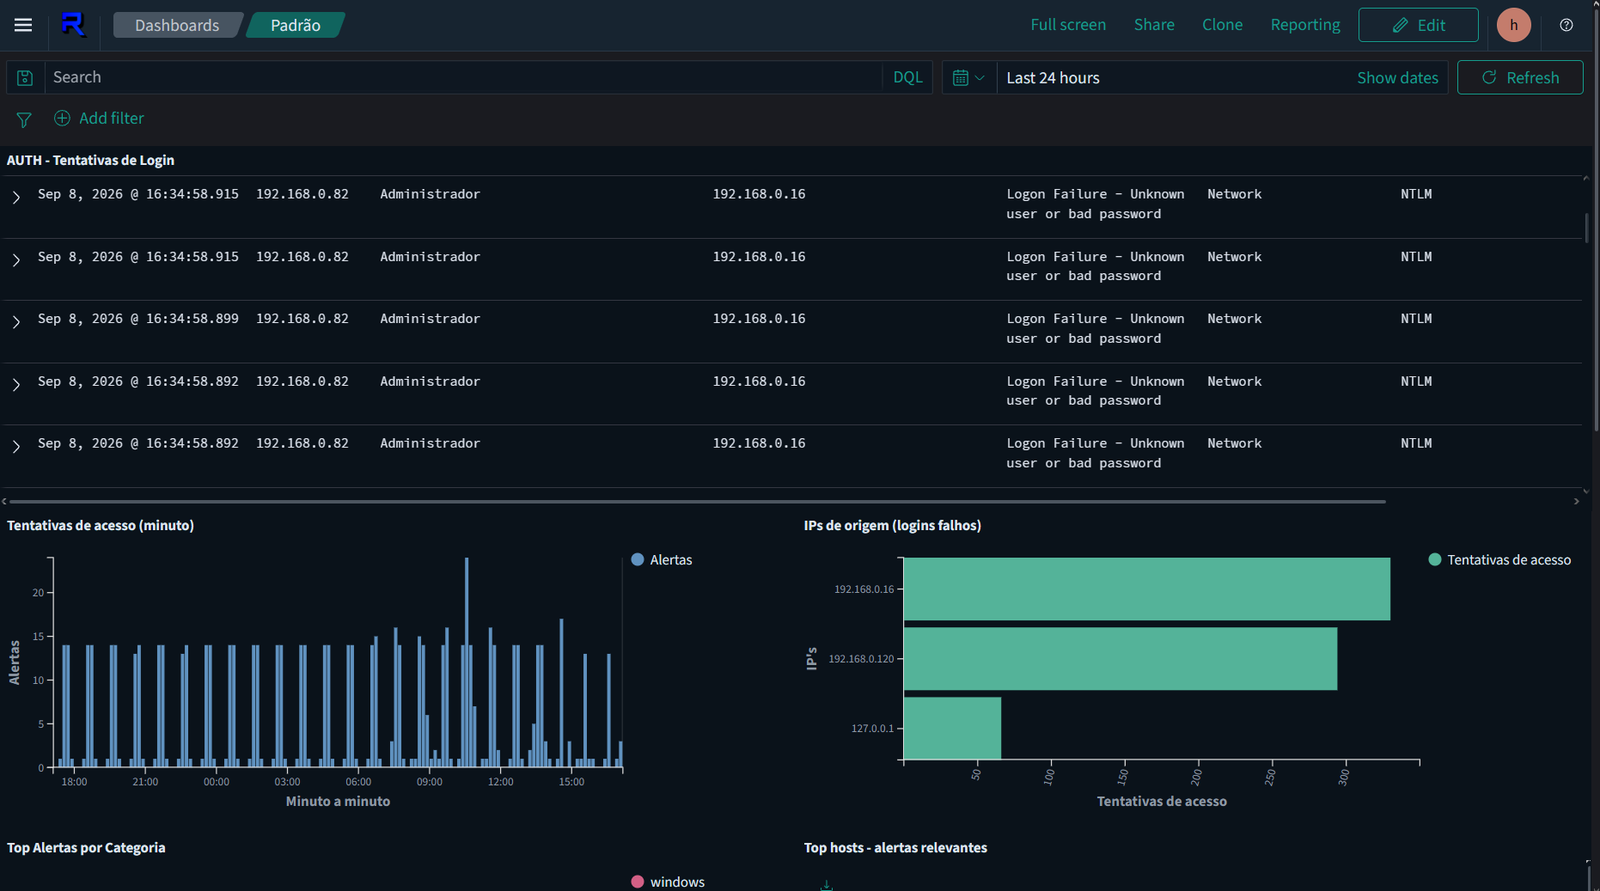Click the left scroll arrow below the table
Screen dimensions: 1600x891
pyautogui.click(x=4, y=501)
